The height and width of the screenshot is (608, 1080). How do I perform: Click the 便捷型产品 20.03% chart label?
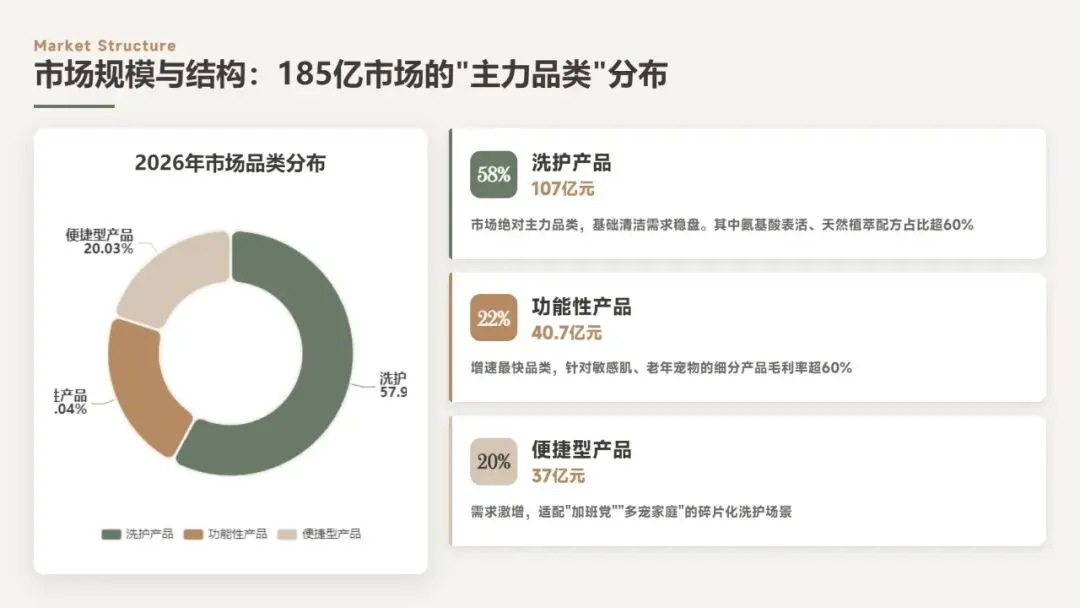point(99,242)
